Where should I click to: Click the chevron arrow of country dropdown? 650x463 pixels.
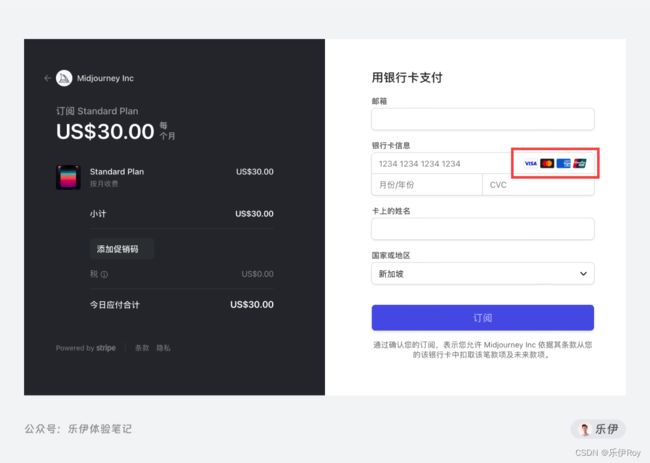pyautogui.click(x=583, y=274)
